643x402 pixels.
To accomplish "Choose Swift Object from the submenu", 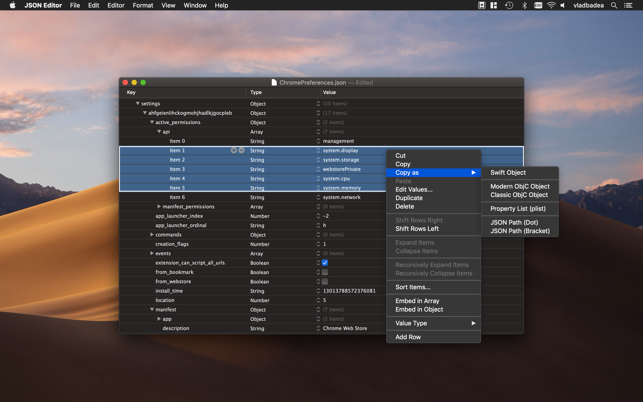I will pyautogui.click(x=520, y=173).
